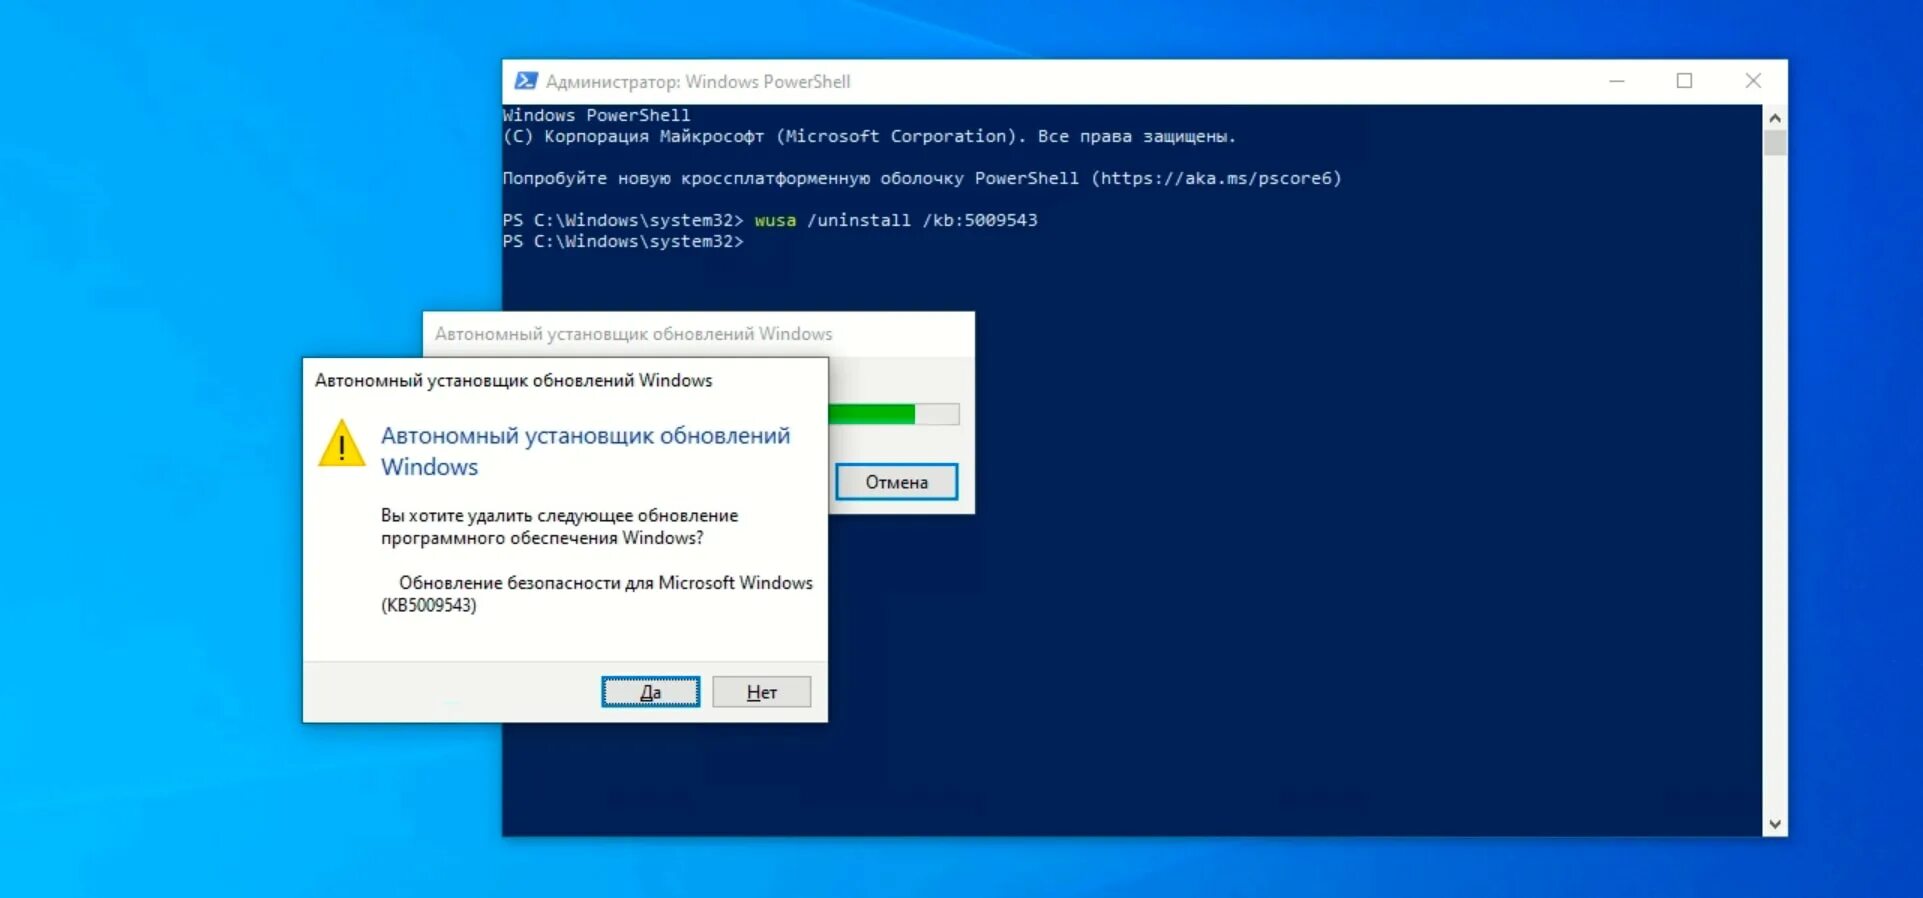Screen dimensions: 1923x898
Task: Click the 'Windows PowerShell' first output line
Action: (596, 115)
